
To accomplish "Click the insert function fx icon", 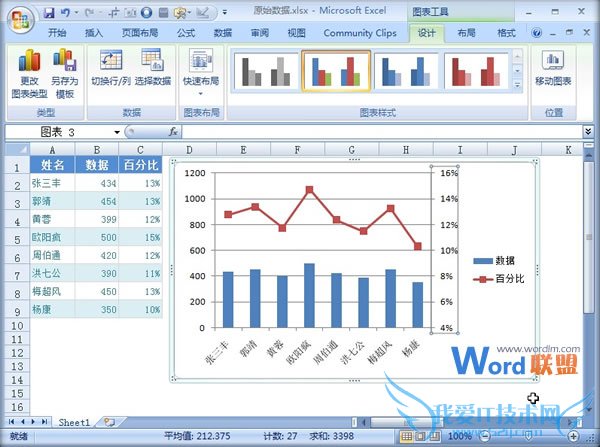I will (173, 132).
